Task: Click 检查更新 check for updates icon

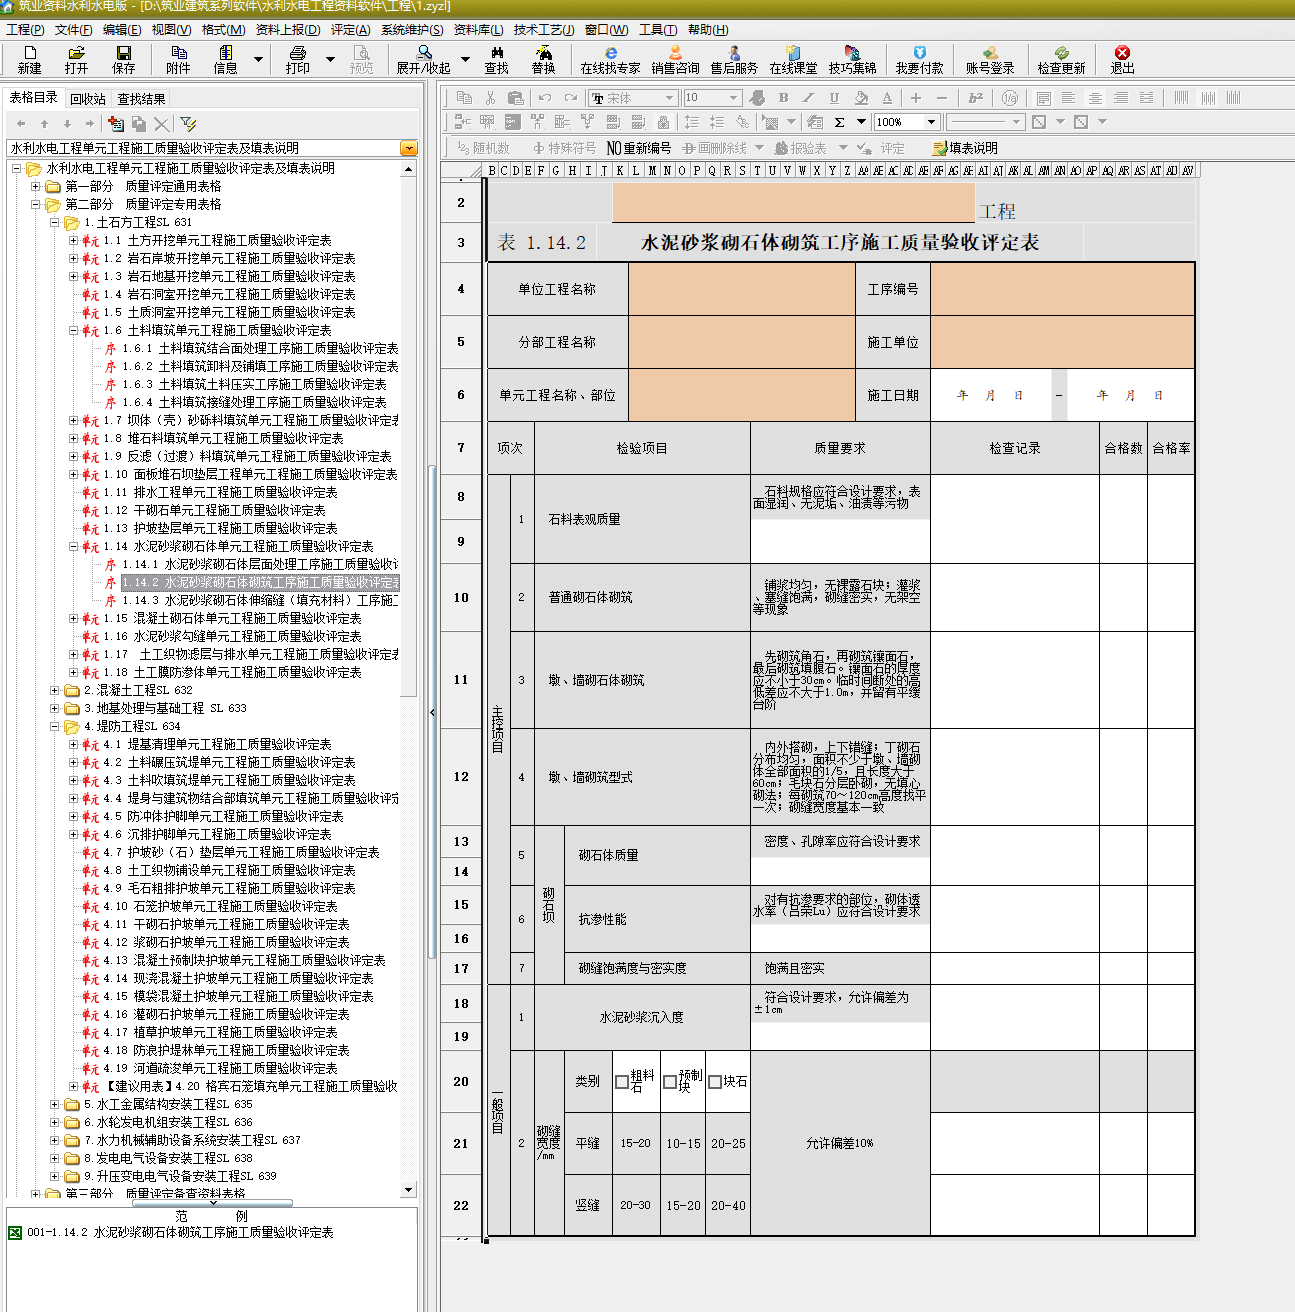Action: tap(1061, 59)
